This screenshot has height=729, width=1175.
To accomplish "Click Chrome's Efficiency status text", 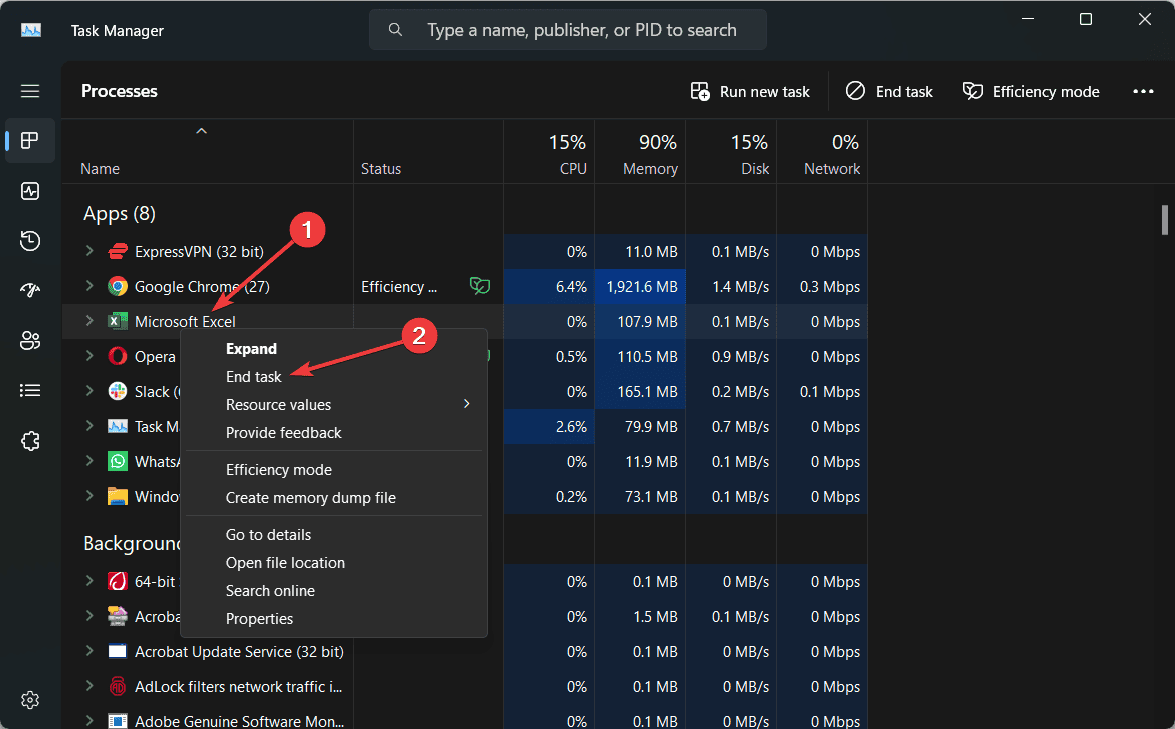I will tap(399, 286).
